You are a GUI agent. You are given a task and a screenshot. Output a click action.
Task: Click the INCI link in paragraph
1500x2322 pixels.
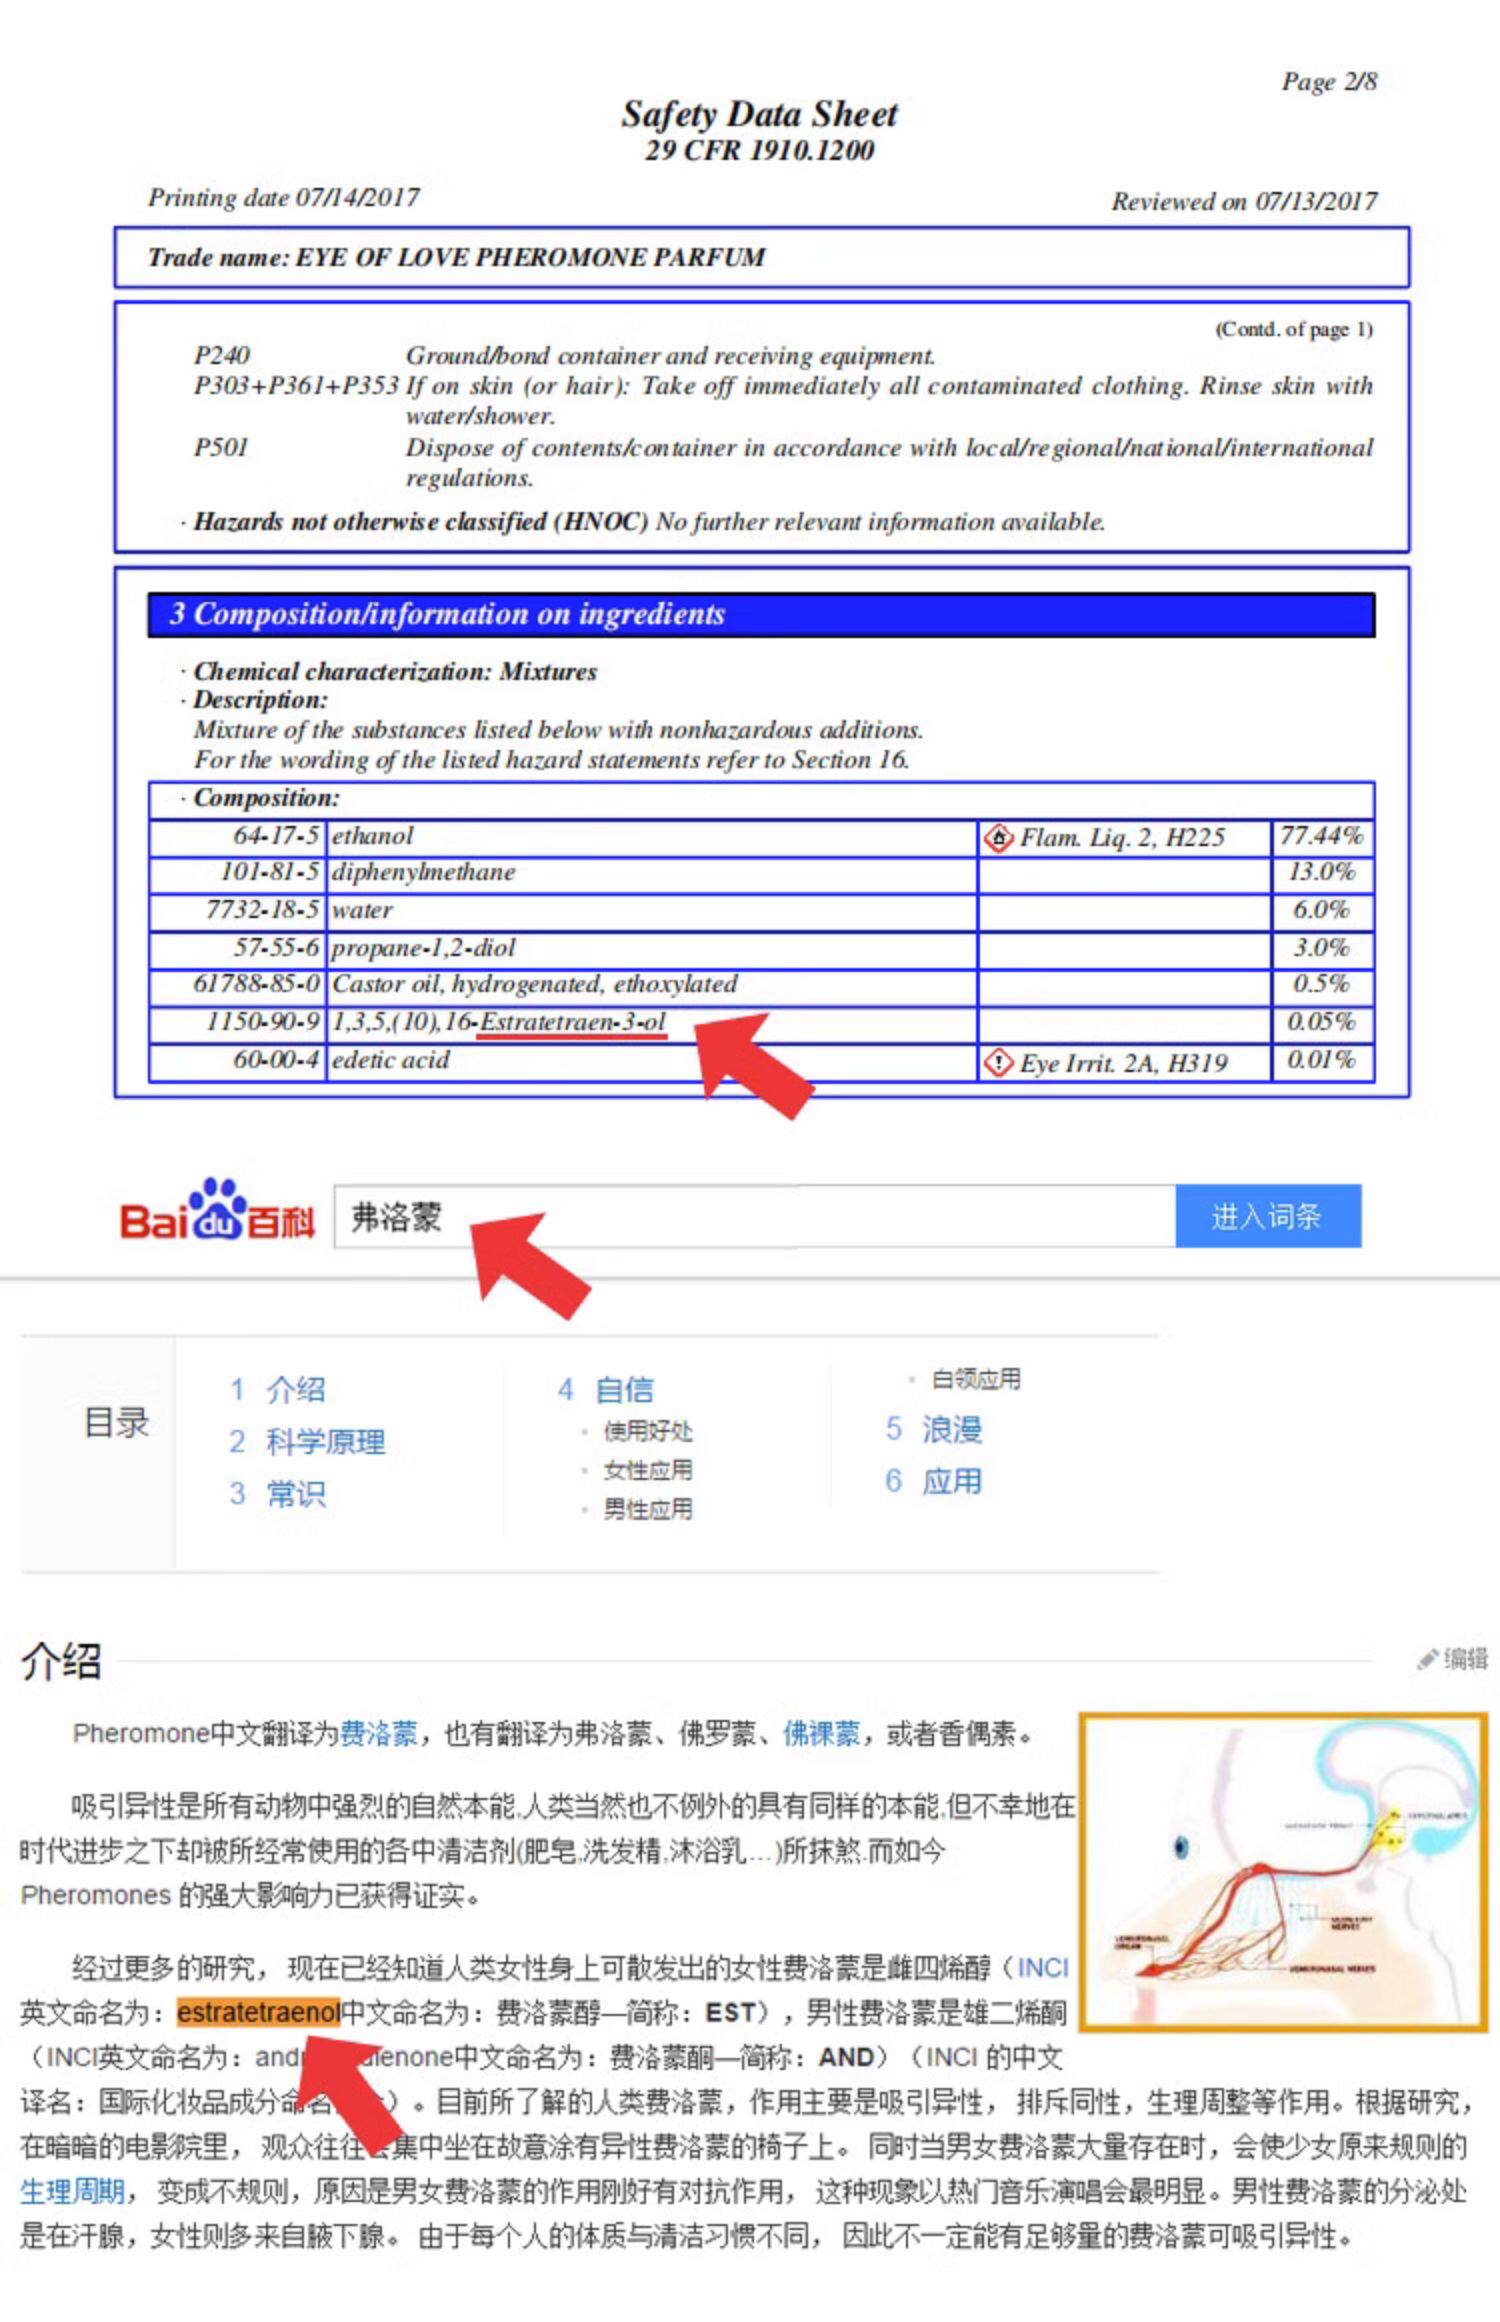1043,1968
